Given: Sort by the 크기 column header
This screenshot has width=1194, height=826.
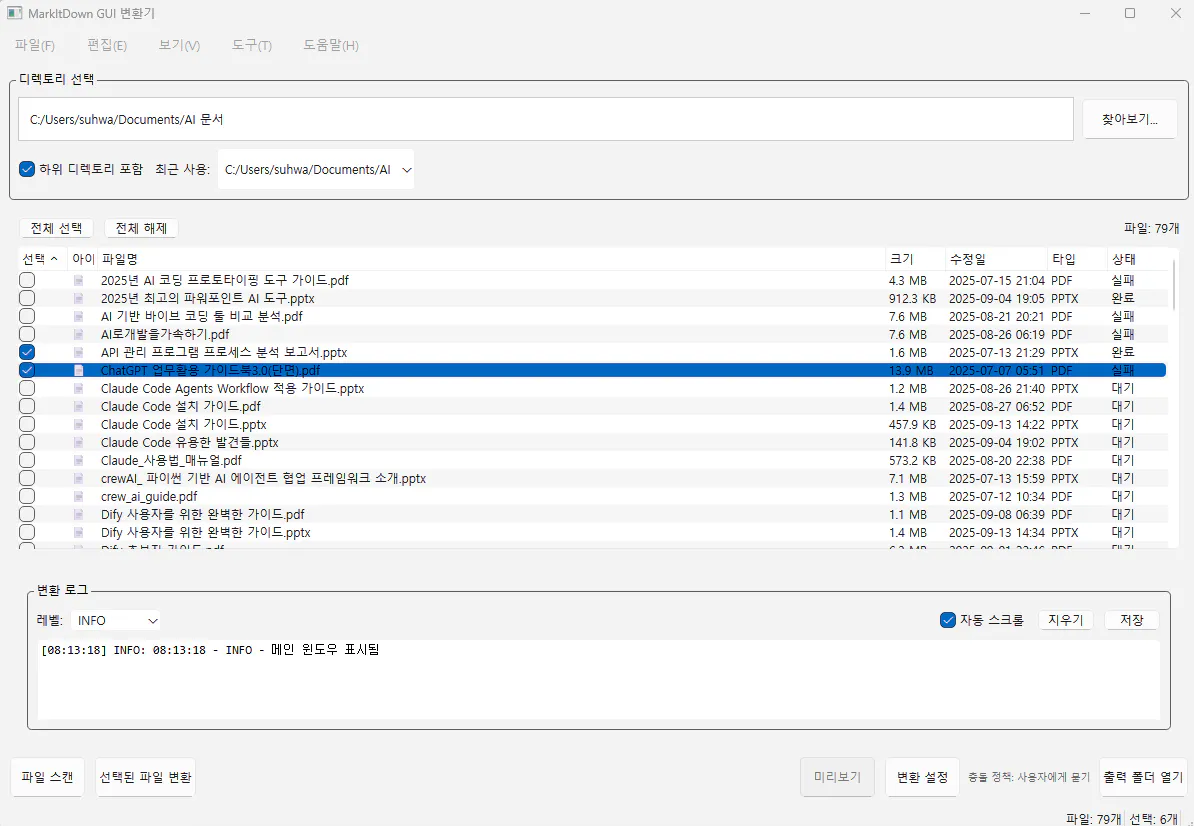Looking at the screenshot, I should pos(915,260).
